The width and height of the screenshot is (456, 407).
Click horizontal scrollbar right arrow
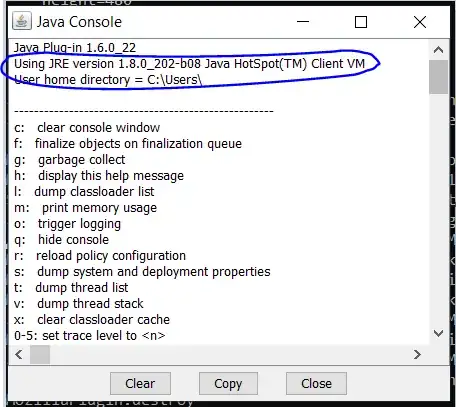[x=417, y=354]
